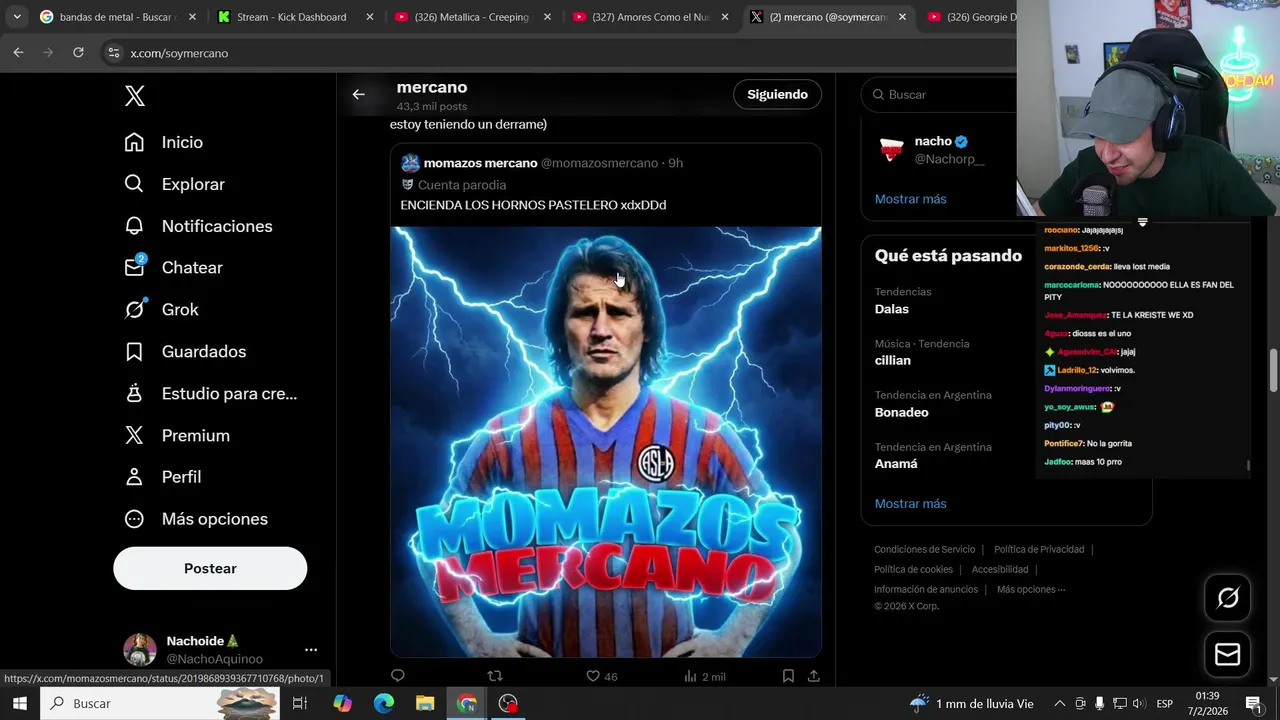Image resolution: width=1280 pixels, height=720 pixels.
Task: Click the Windows taskbar Buscar search box
Action: point(160,703)
